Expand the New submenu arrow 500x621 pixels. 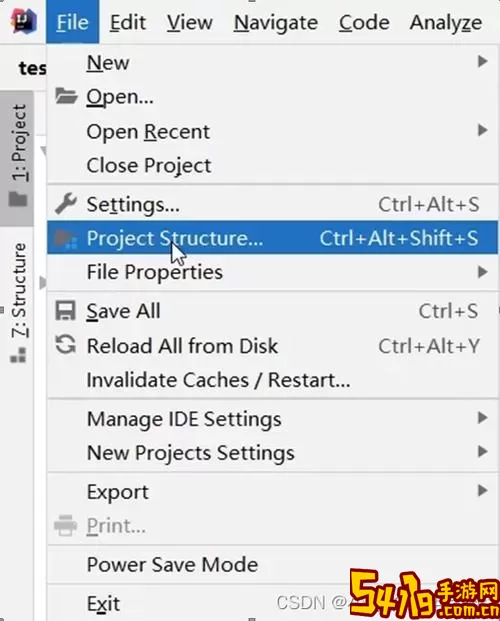tap(482, 62)
